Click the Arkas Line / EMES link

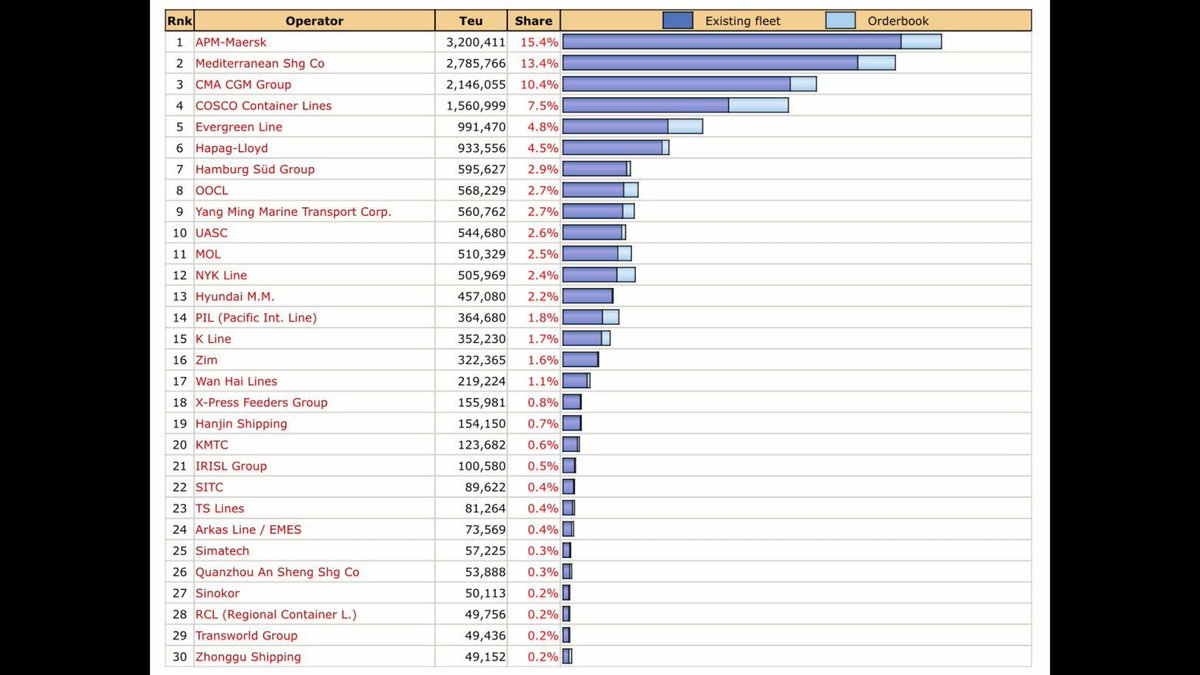[x=248, y=529]
